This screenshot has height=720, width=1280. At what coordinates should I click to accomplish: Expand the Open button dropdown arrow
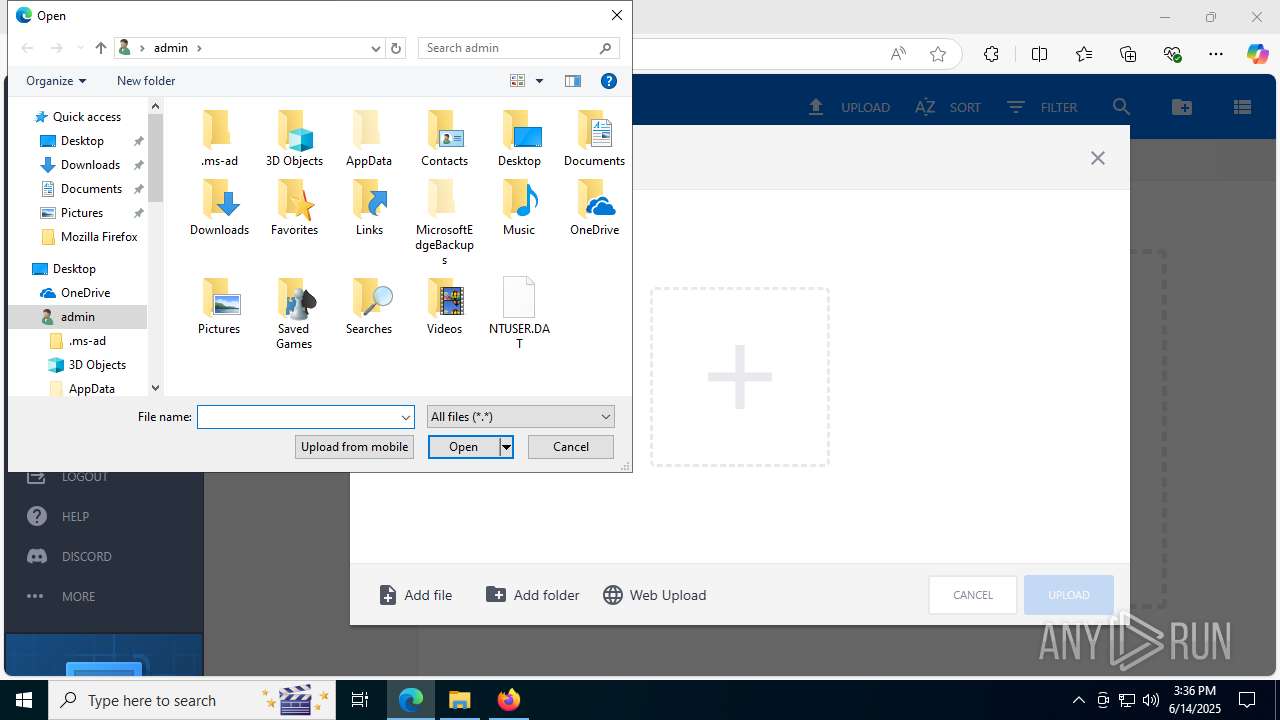coord(507,447)
